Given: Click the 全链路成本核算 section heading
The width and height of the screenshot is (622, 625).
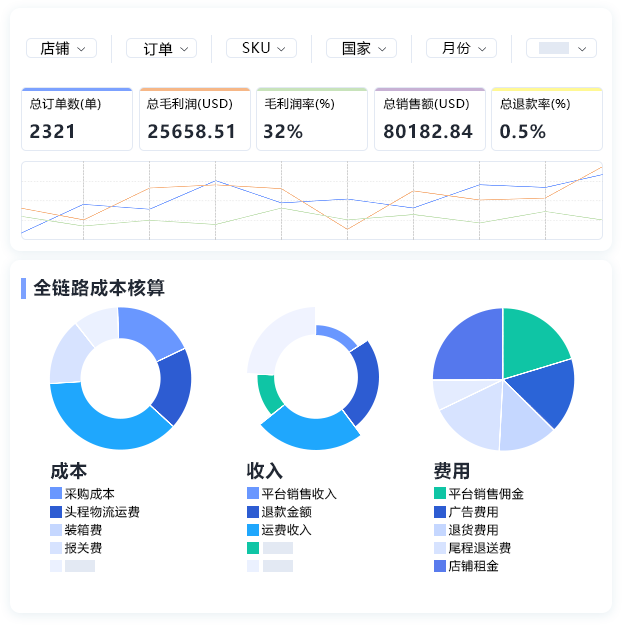Looking at the screenshot, I should pyautogui.click(x=99, y=288).
